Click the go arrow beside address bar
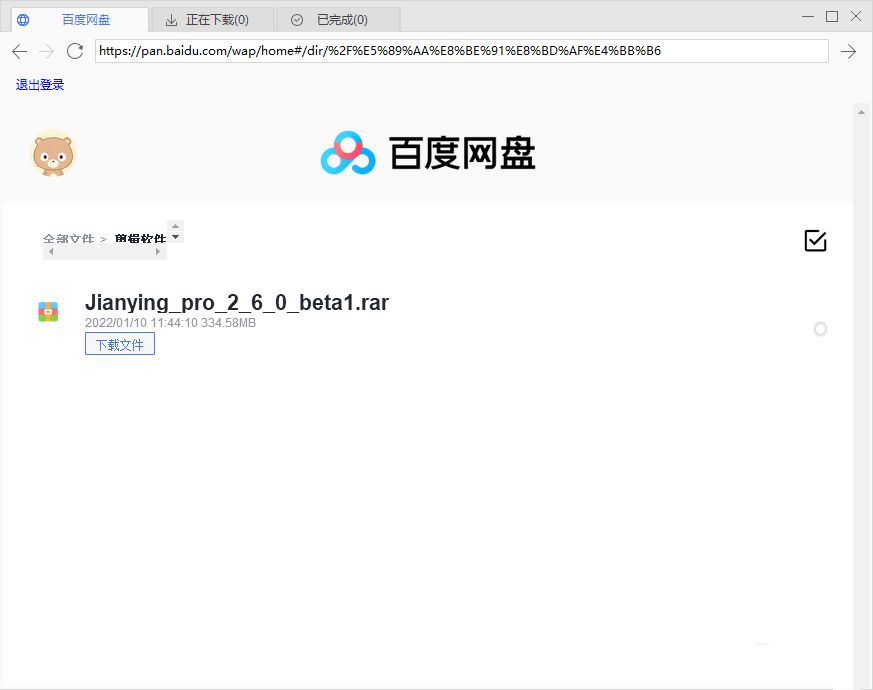Image resolution: width=873 pixels, height=690 pixels. pyautogui.click(x=848, y=52)
